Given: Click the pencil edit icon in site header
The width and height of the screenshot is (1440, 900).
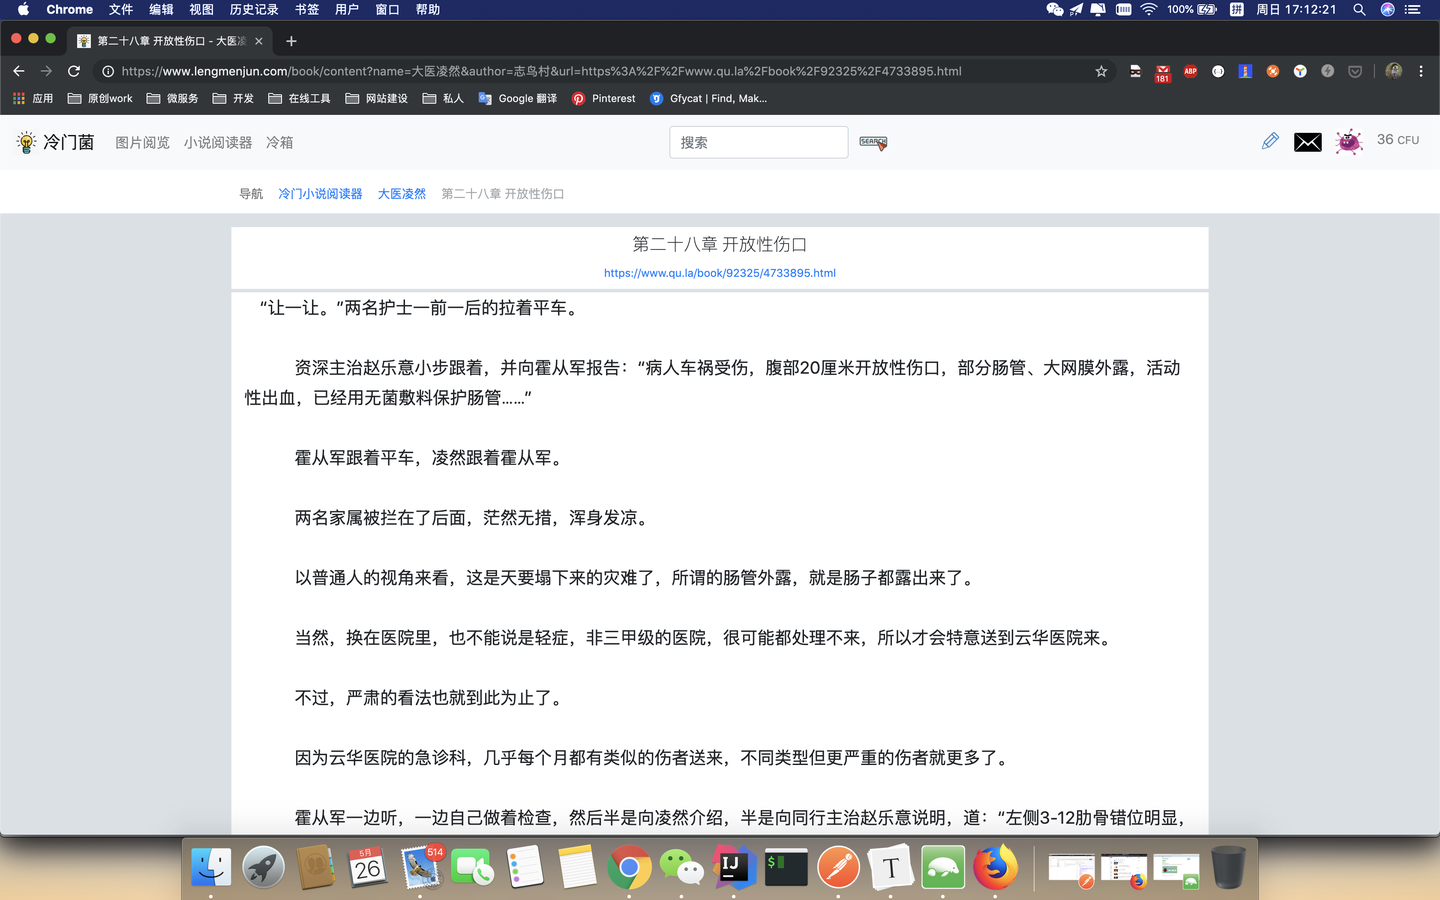Looking at the screenshot, I should (1270, 141).
